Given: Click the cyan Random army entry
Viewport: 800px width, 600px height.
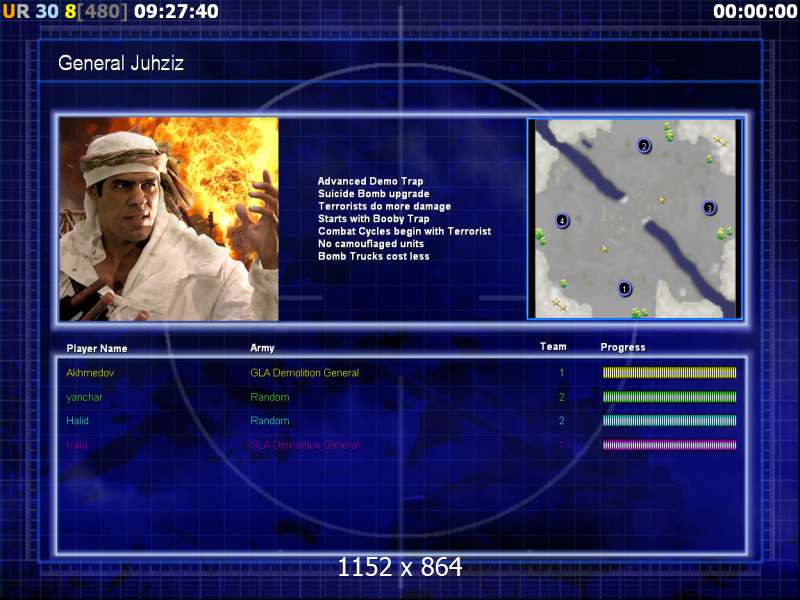Looking at the screenshot, I should click(x=270, y=421).
